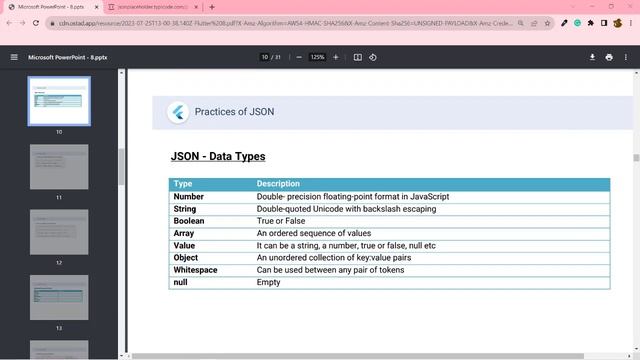The height and width of the screenshot is (360, 640).
Task: Click the 'Array' table cell
Action: coord(184,233)
